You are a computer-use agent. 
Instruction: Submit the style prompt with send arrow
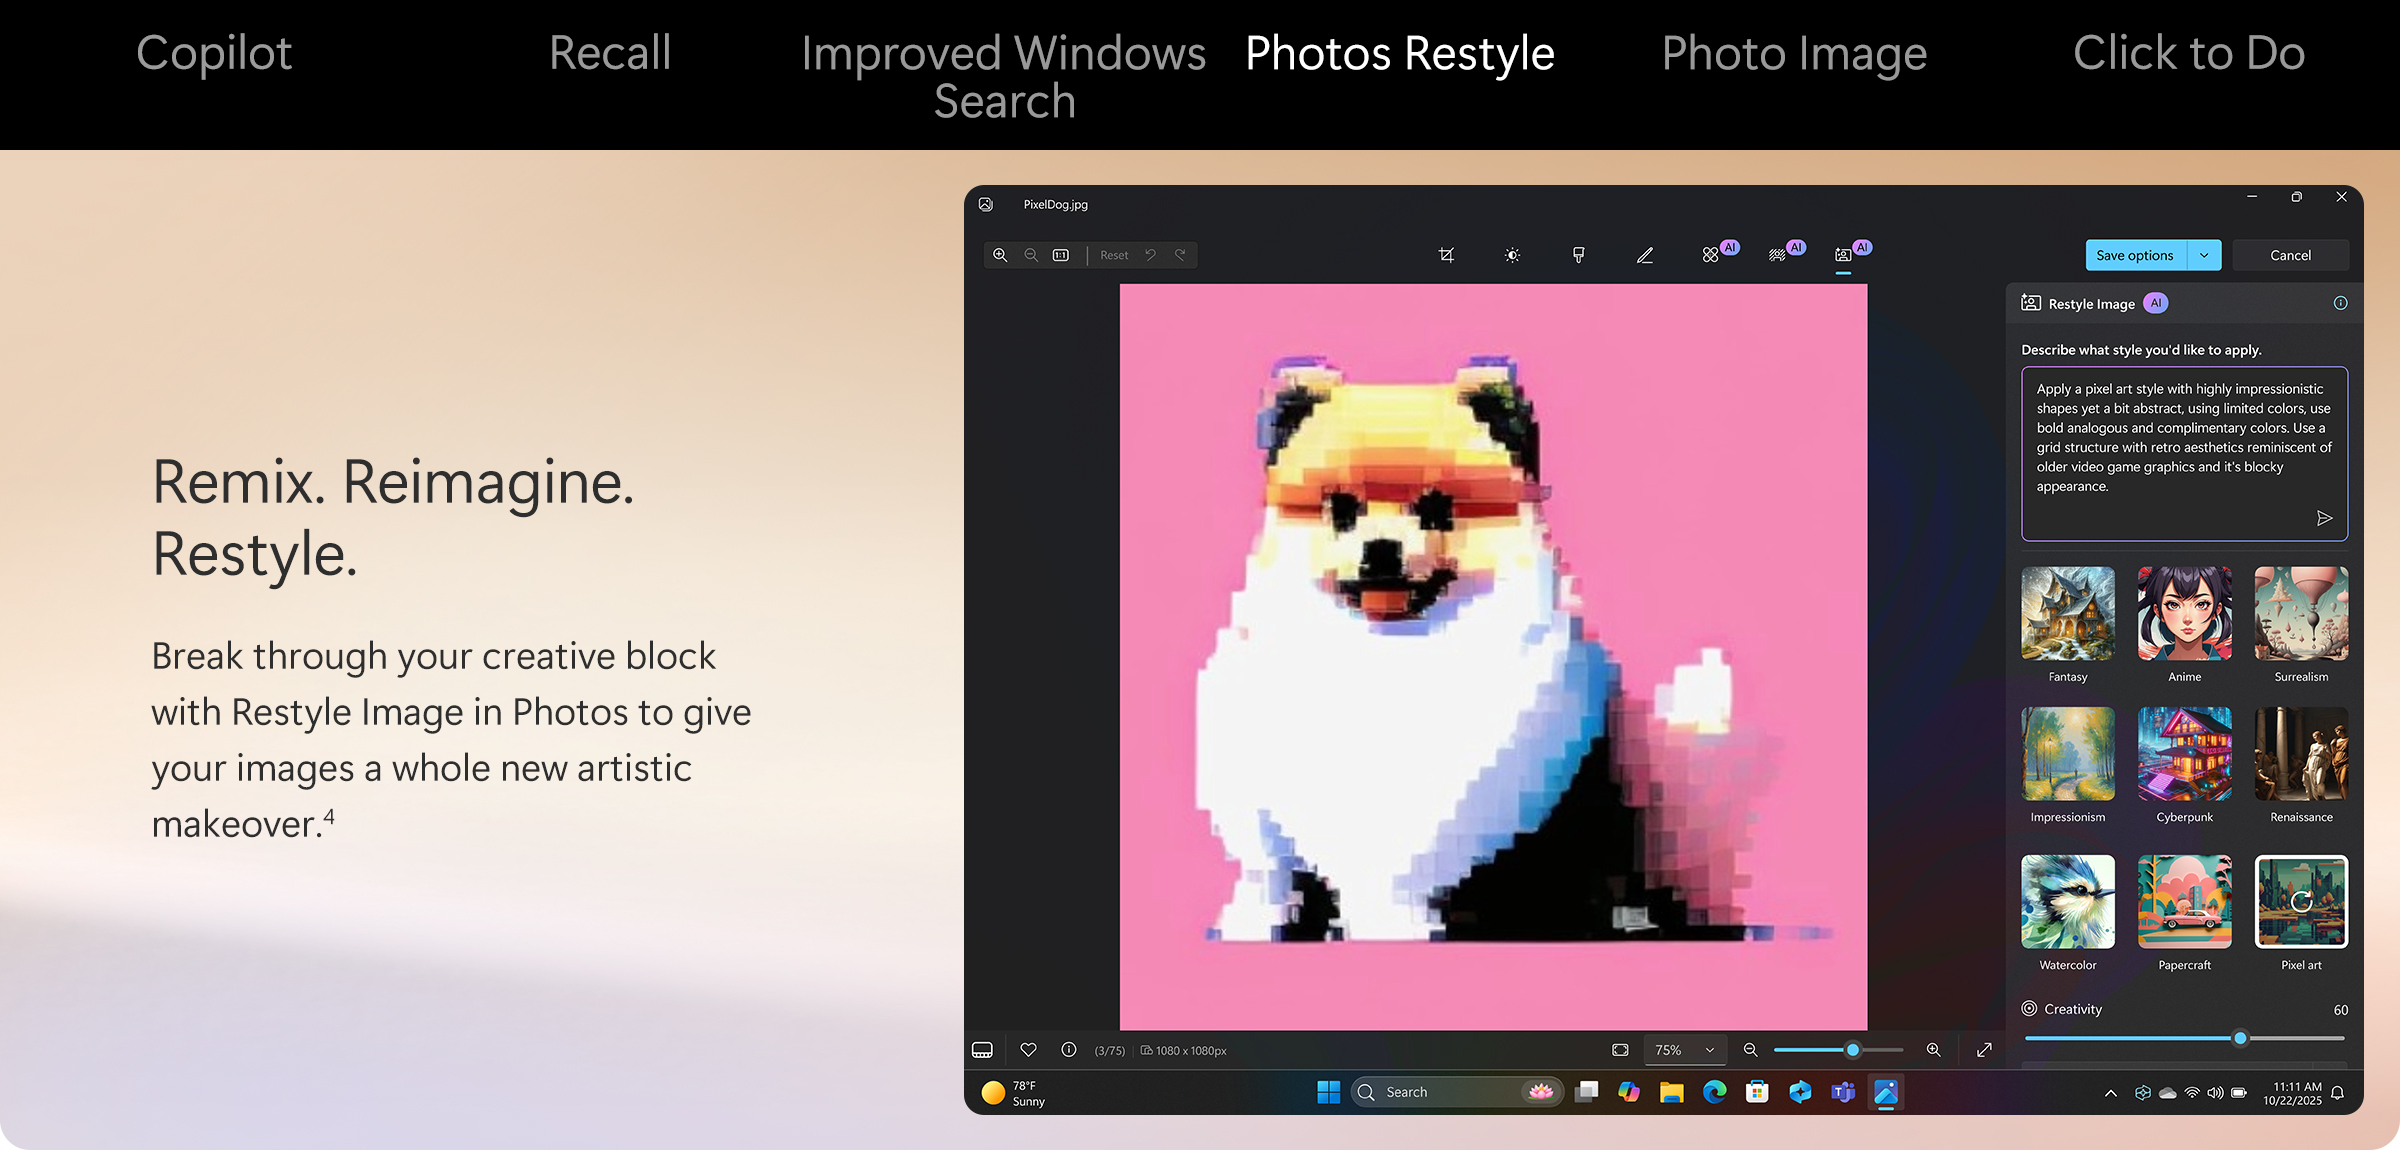tap(2324, 518)
